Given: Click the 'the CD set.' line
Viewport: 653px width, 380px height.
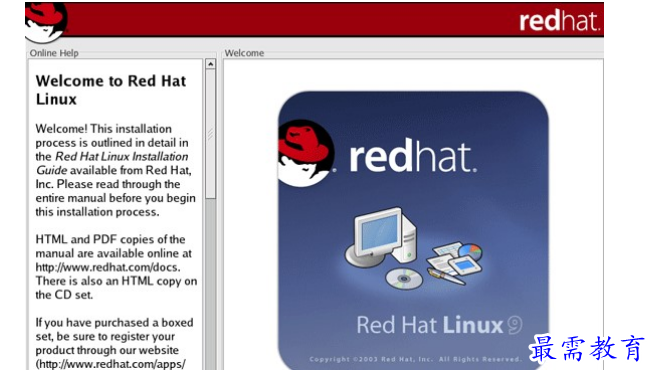Looking at the screenshot, I should pyautogui.click(x=64, y=295).
